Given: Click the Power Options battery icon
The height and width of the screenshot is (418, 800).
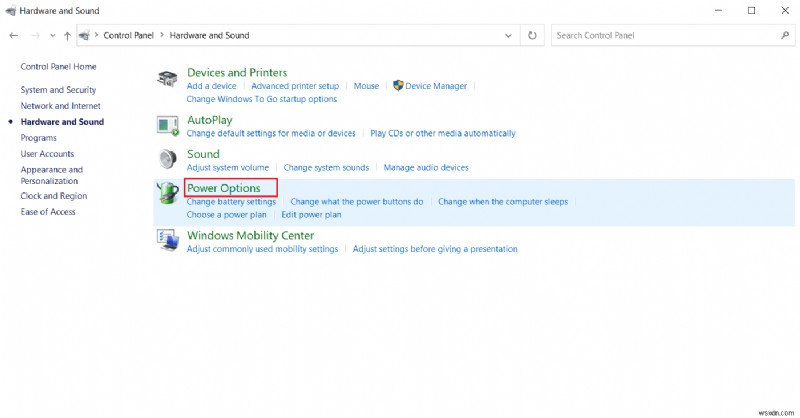Looking at the screenshot, I should [167, 193].
